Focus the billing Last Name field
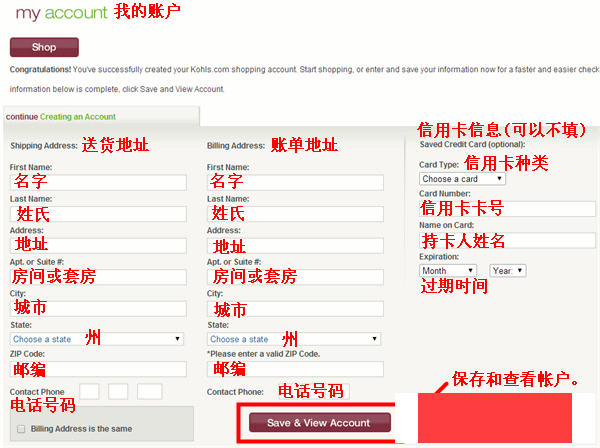Viewport: 600px width, 448px height. point(295,214)
